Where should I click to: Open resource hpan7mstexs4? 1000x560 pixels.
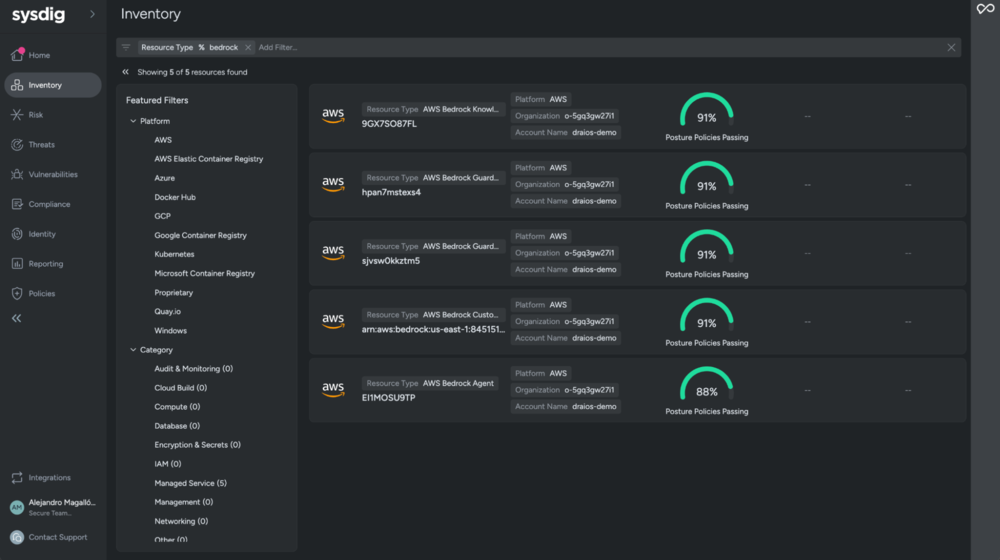point(391,192)
